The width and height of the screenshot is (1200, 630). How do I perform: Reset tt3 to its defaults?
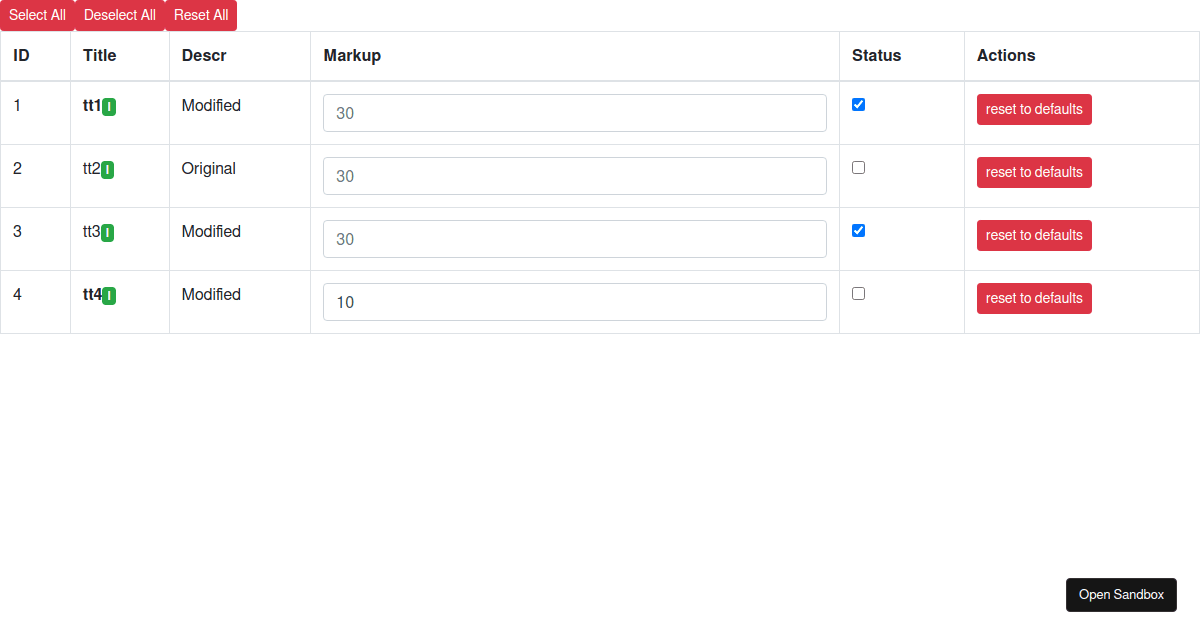(x=1034, y=235)
